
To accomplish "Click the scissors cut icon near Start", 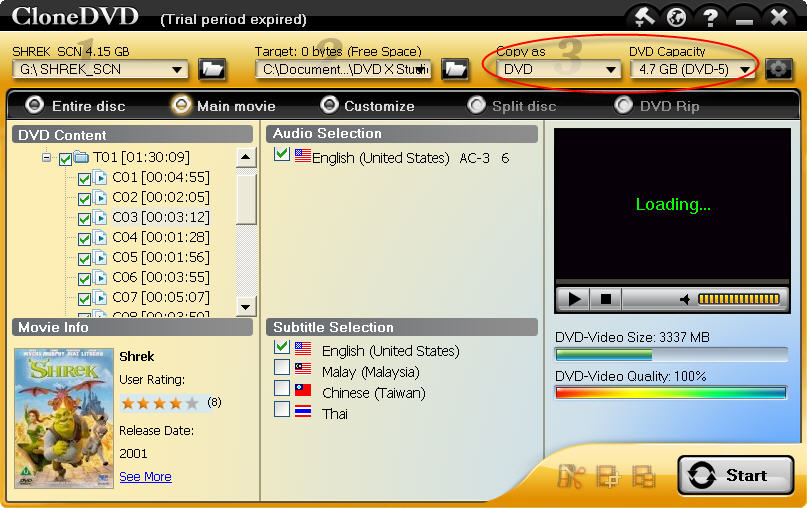I will [x=571, y=476].
